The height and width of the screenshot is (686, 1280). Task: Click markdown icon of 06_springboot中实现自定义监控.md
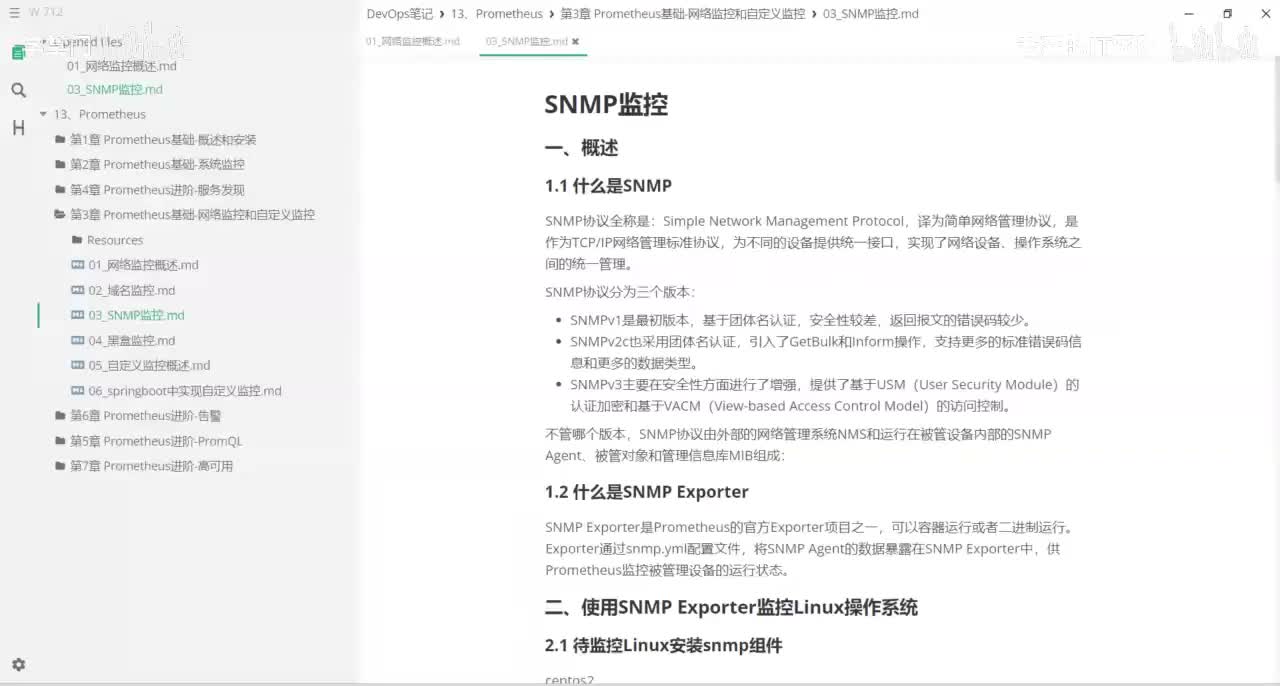pyautogui.click(x=78, y=391)
